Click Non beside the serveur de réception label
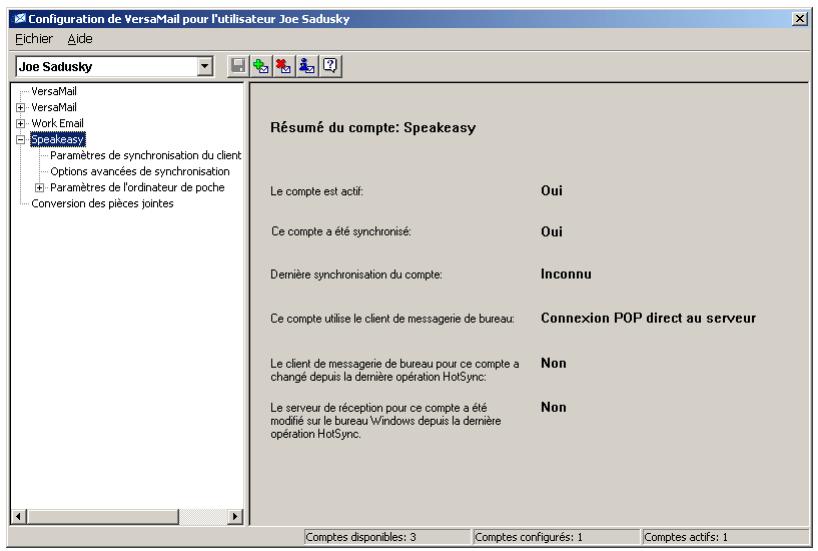Image resolution: width=818 pixels, height=551 pixels. click(x=554, y=407)
